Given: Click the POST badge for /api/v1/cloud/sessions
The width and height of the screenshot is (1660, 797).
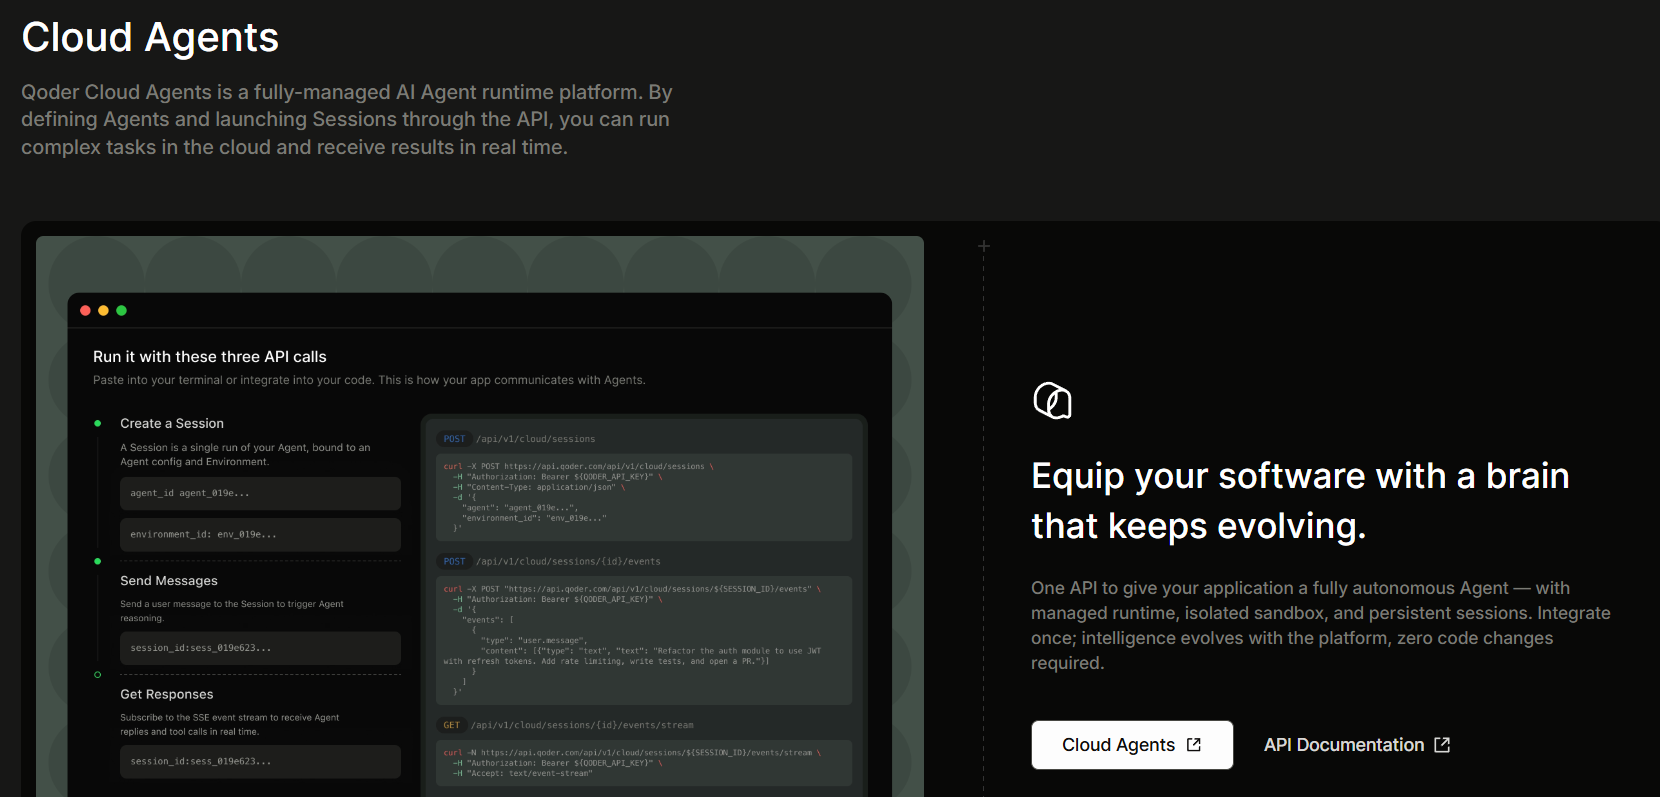Looking at the screenshot, I should [x=454, y=439].
